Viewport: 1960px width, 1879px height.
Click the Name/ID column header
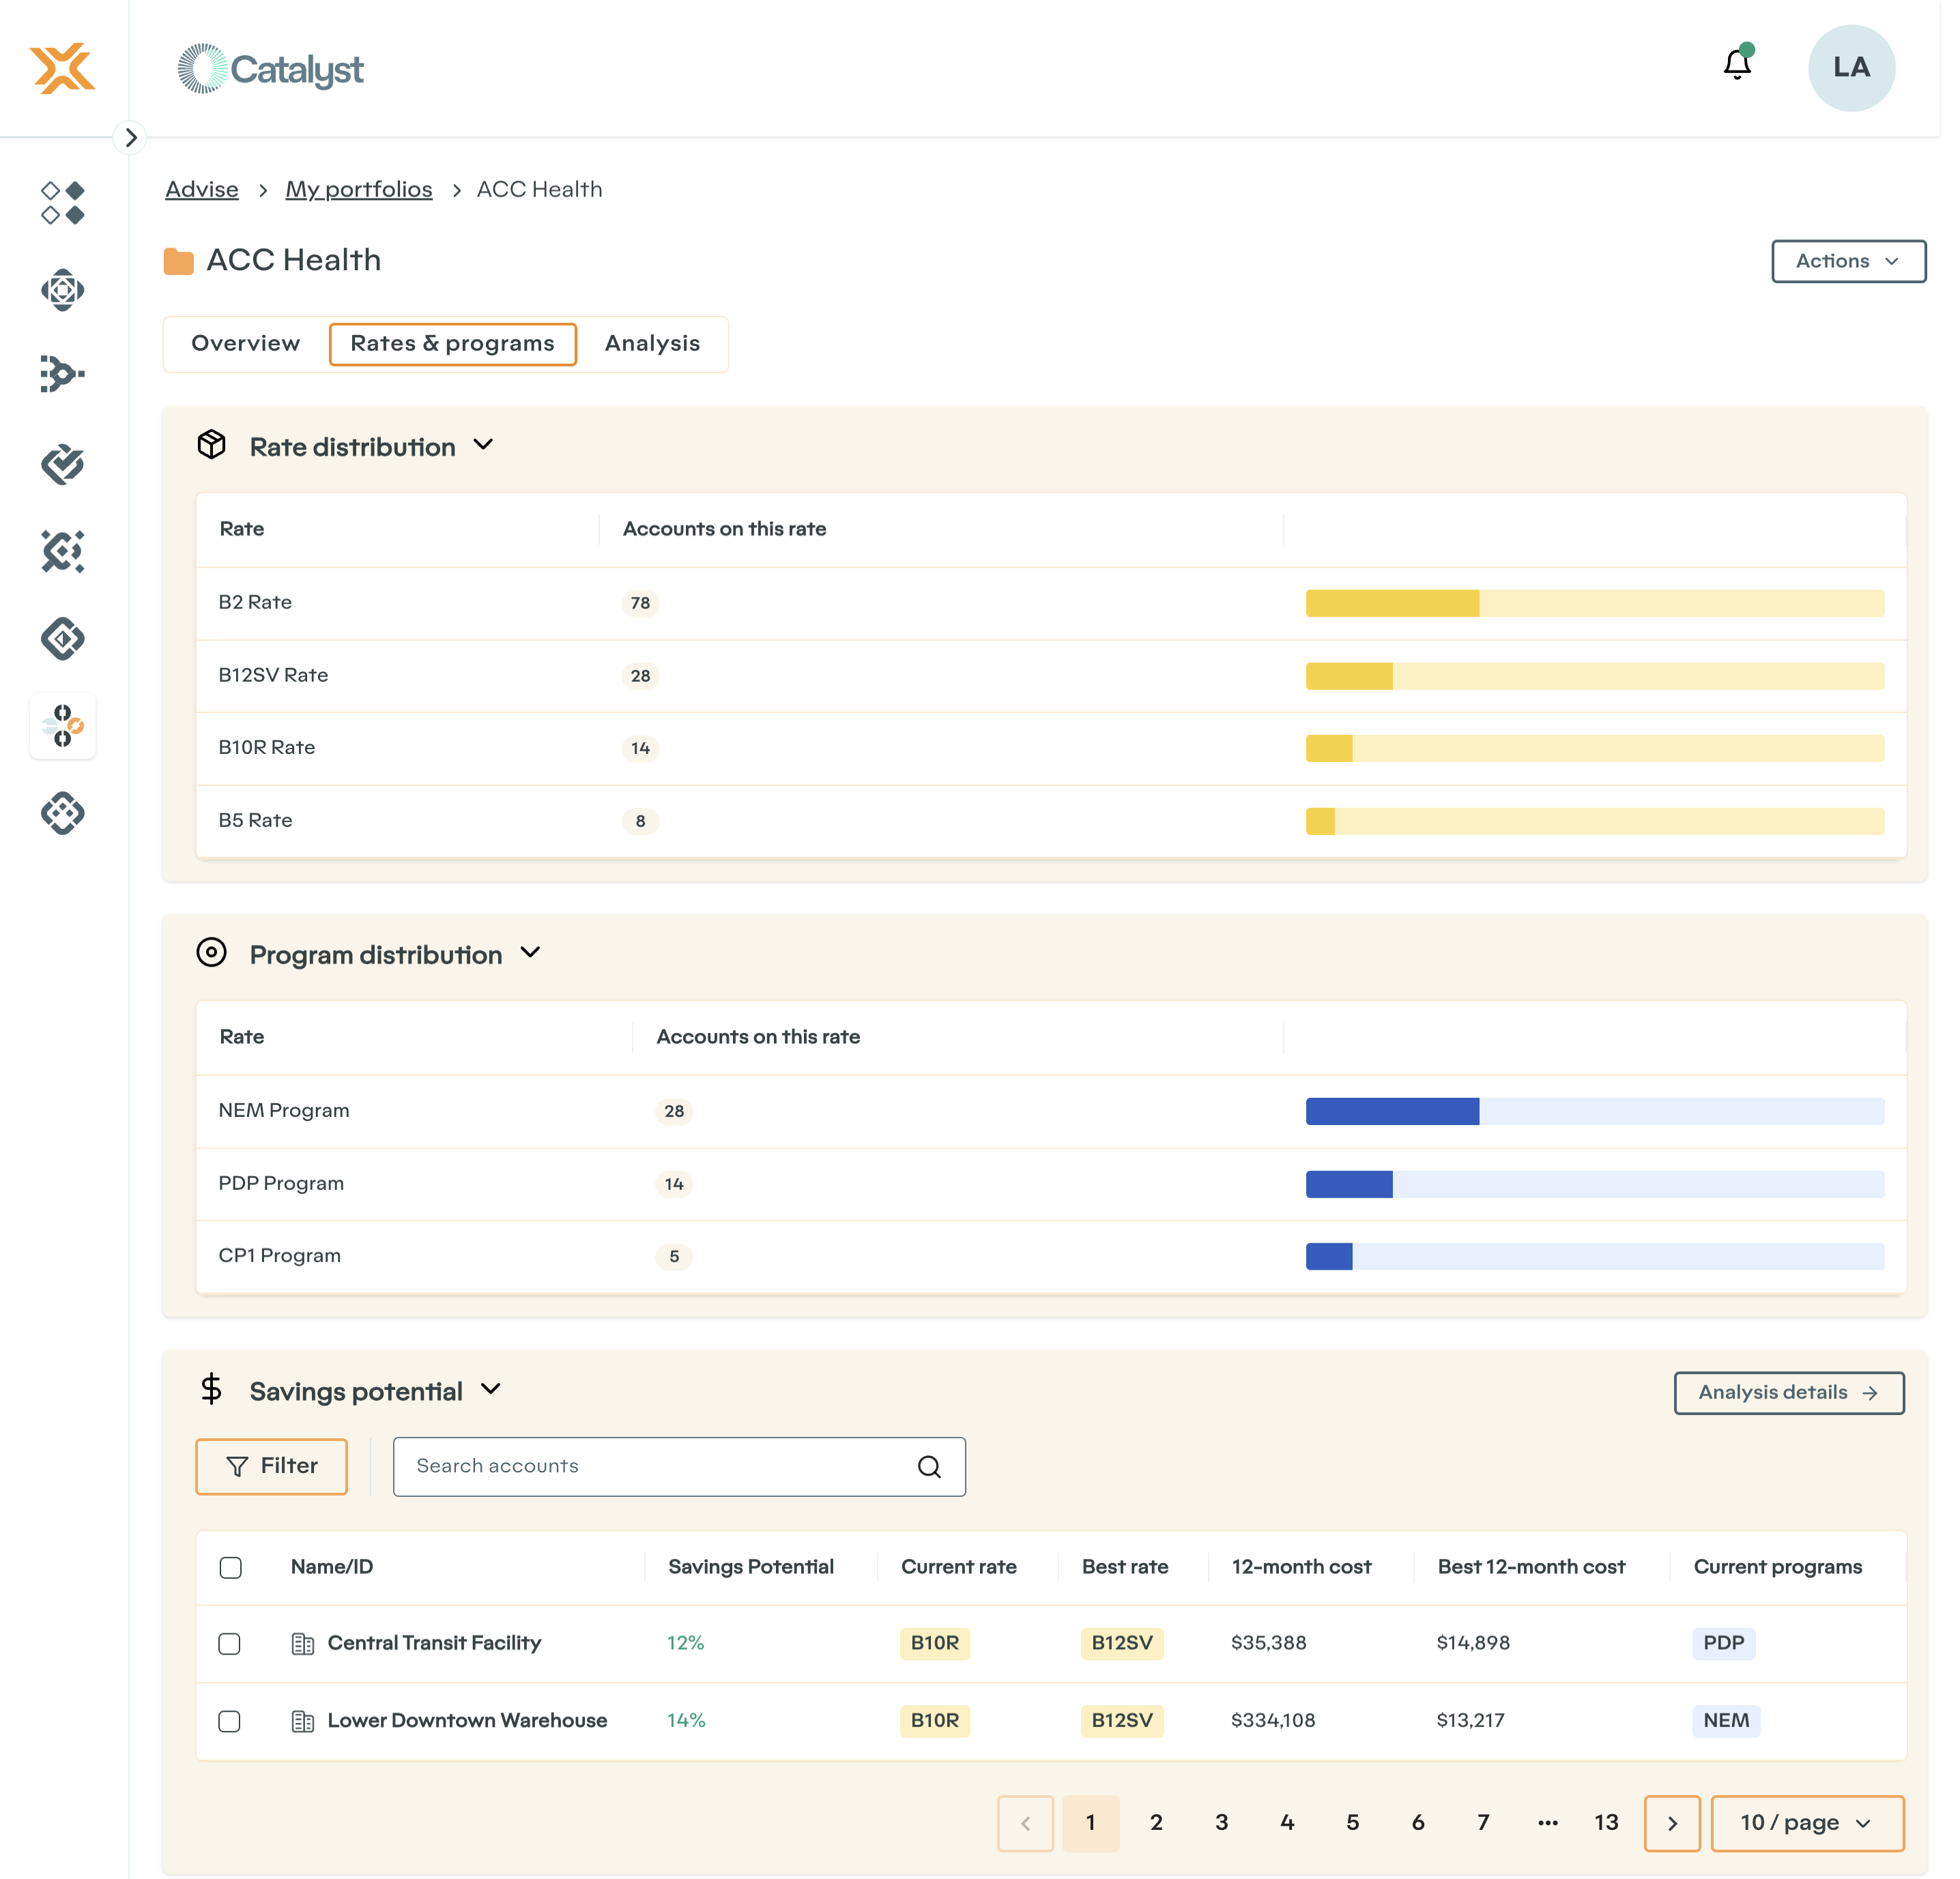[x=331, y=1567]
